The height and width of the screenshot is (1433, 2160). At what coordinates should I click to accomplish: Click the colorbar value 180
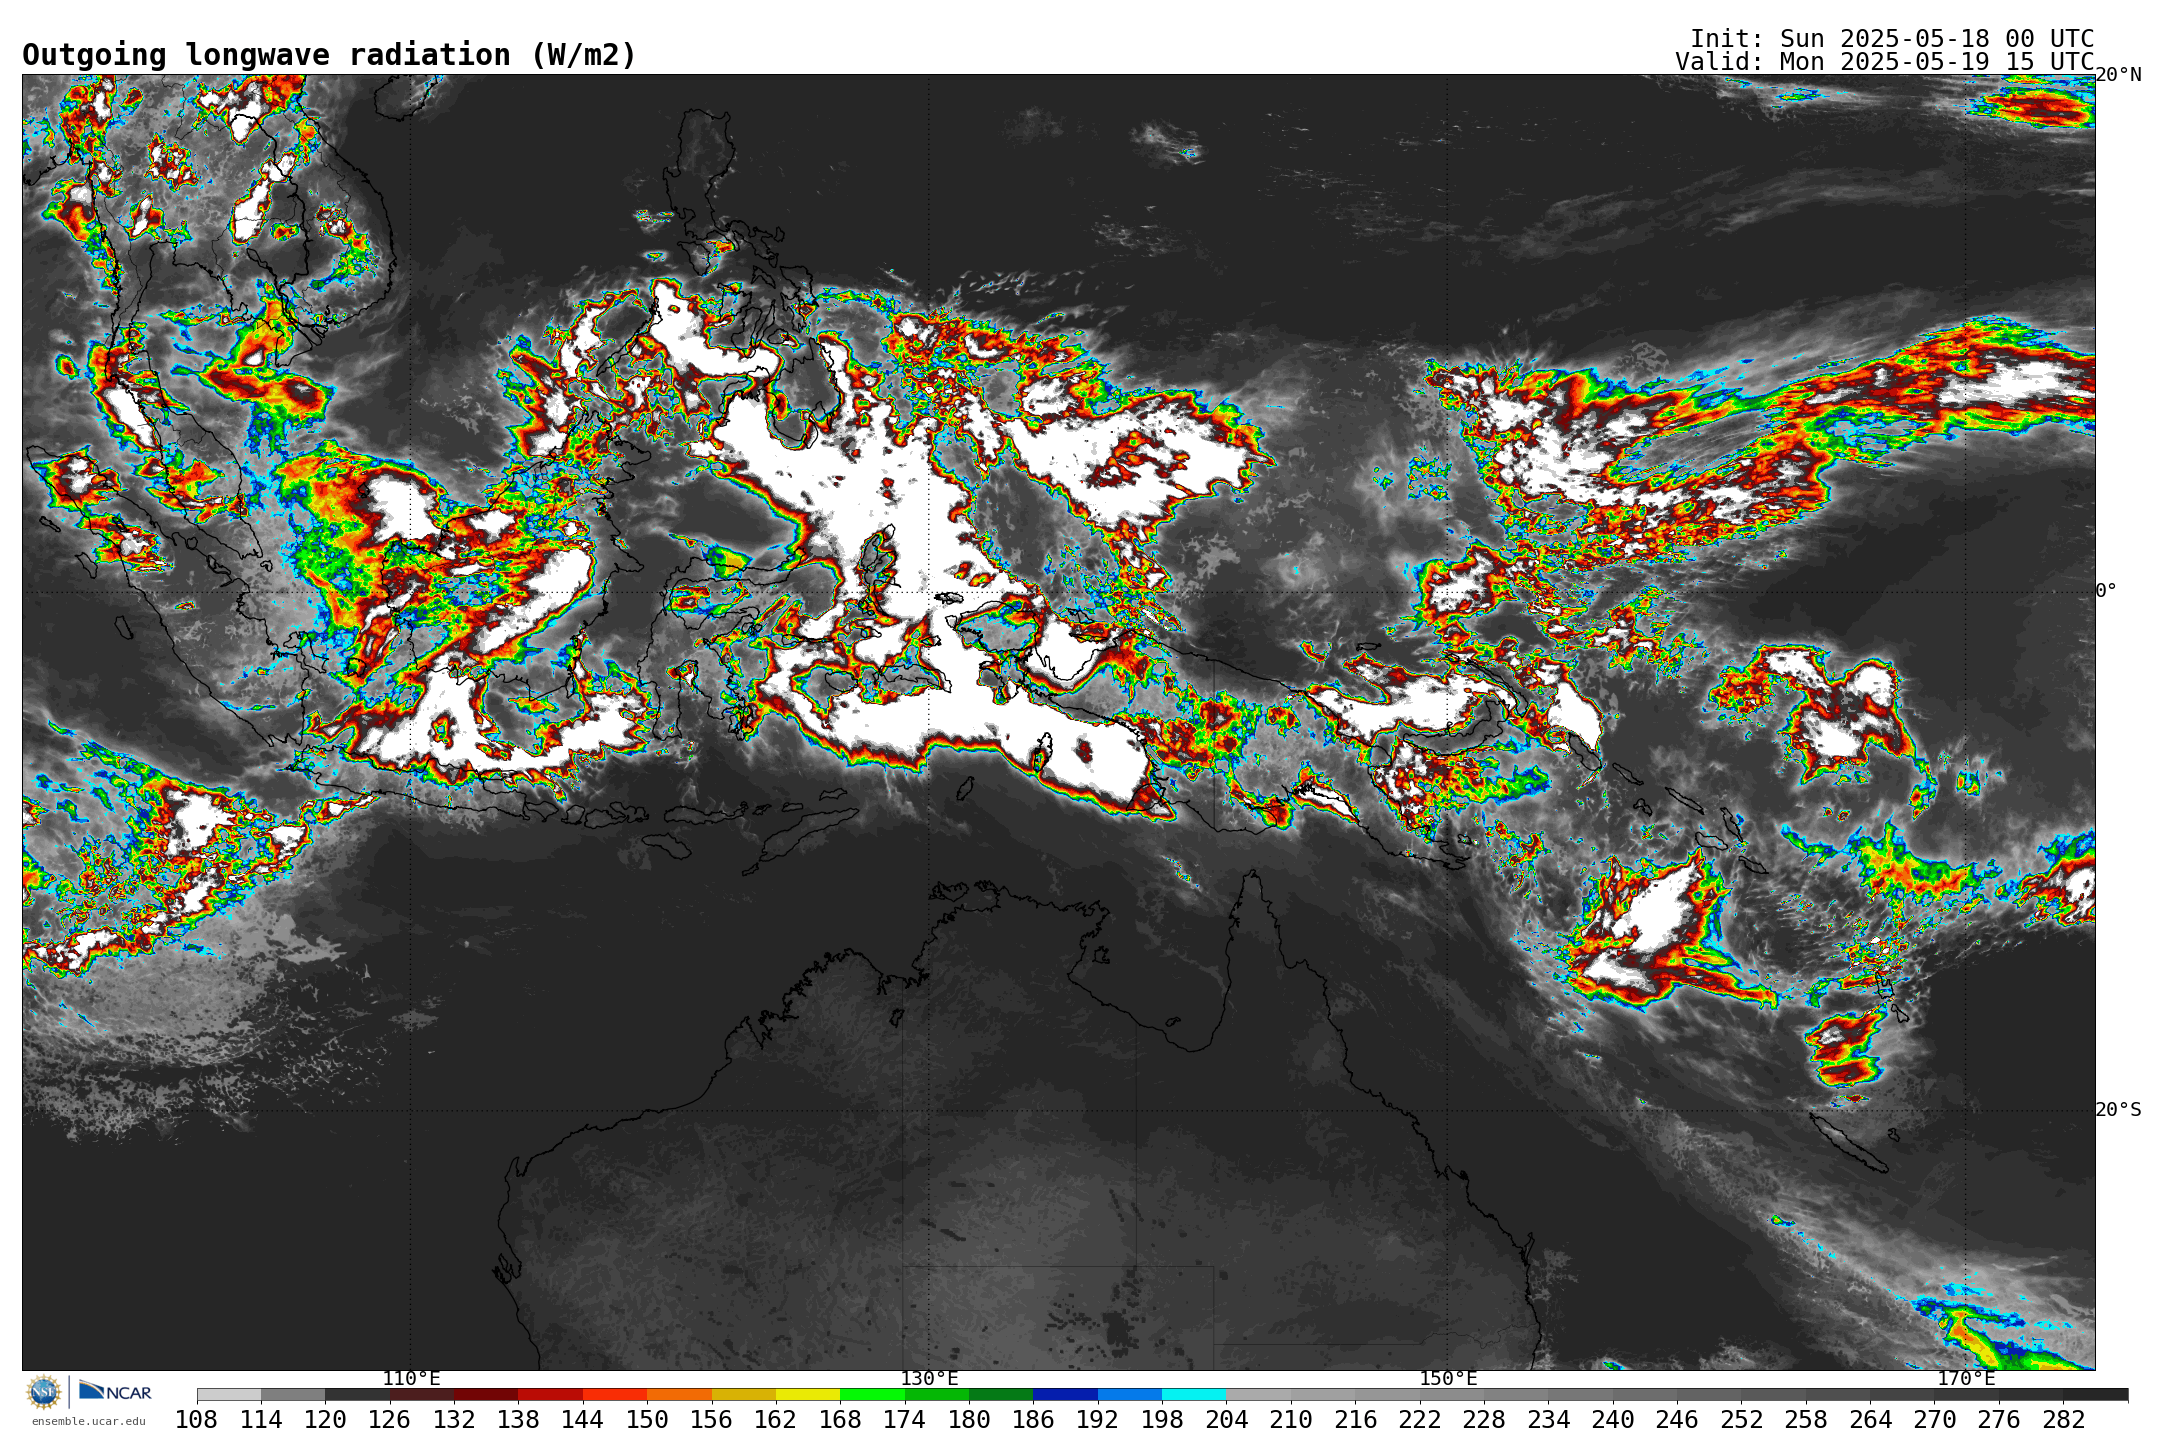point(969,1420)
